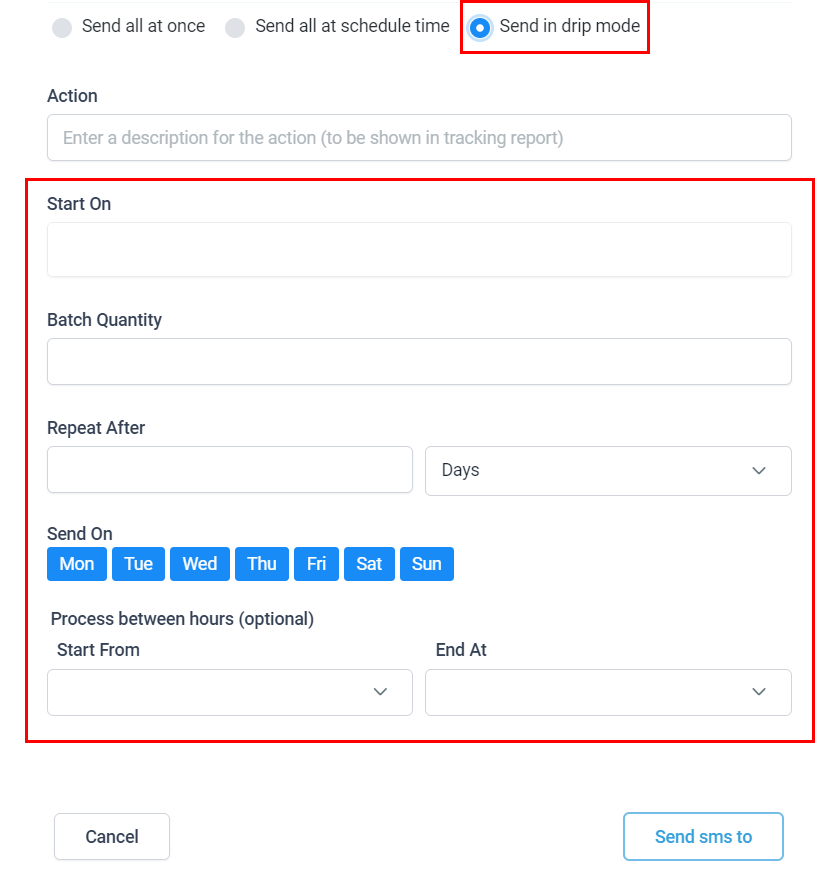
Task: Open the Days unit dropdown
Action: tap(608, 470)
